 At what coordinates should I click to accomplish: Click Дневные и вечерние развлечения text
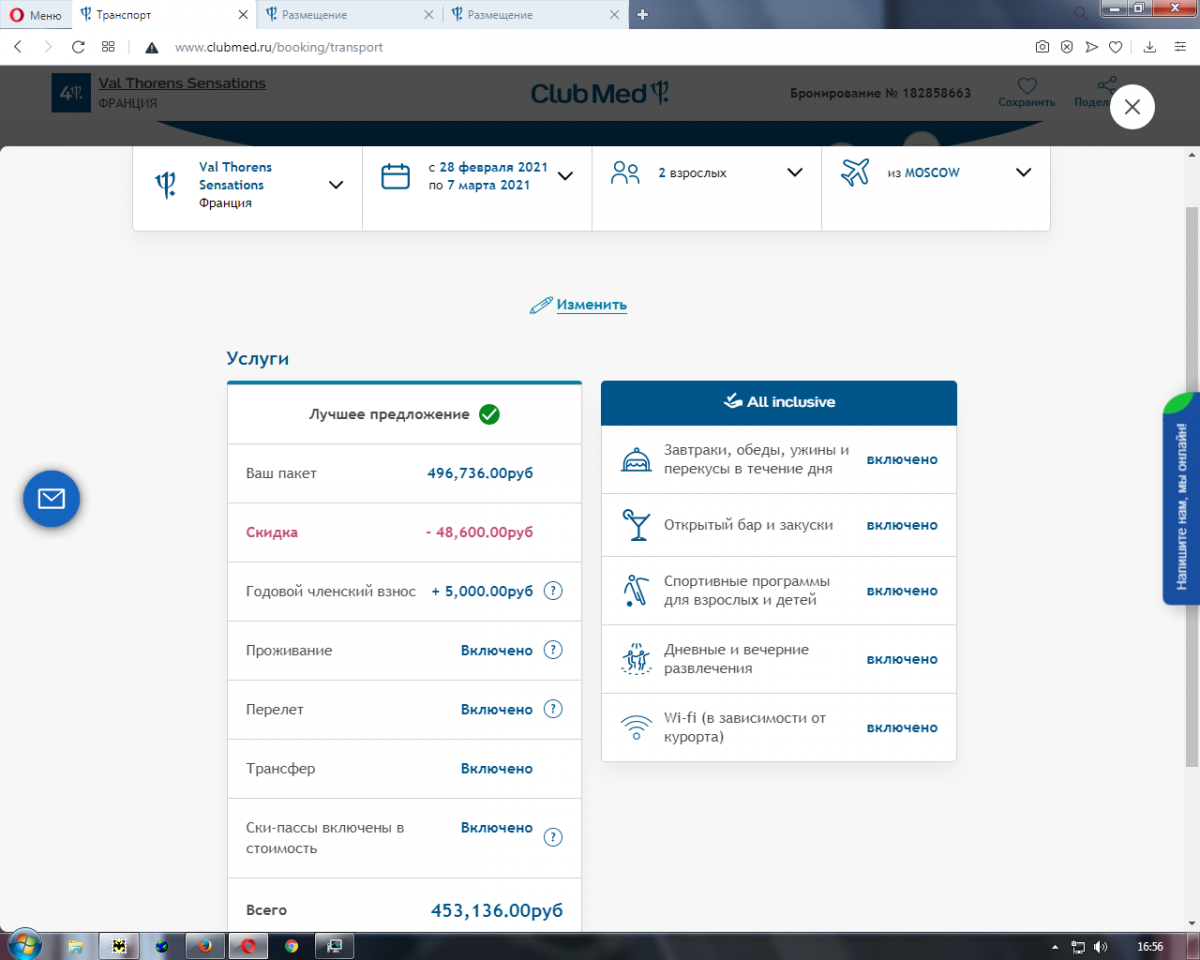tap(736, 659)
